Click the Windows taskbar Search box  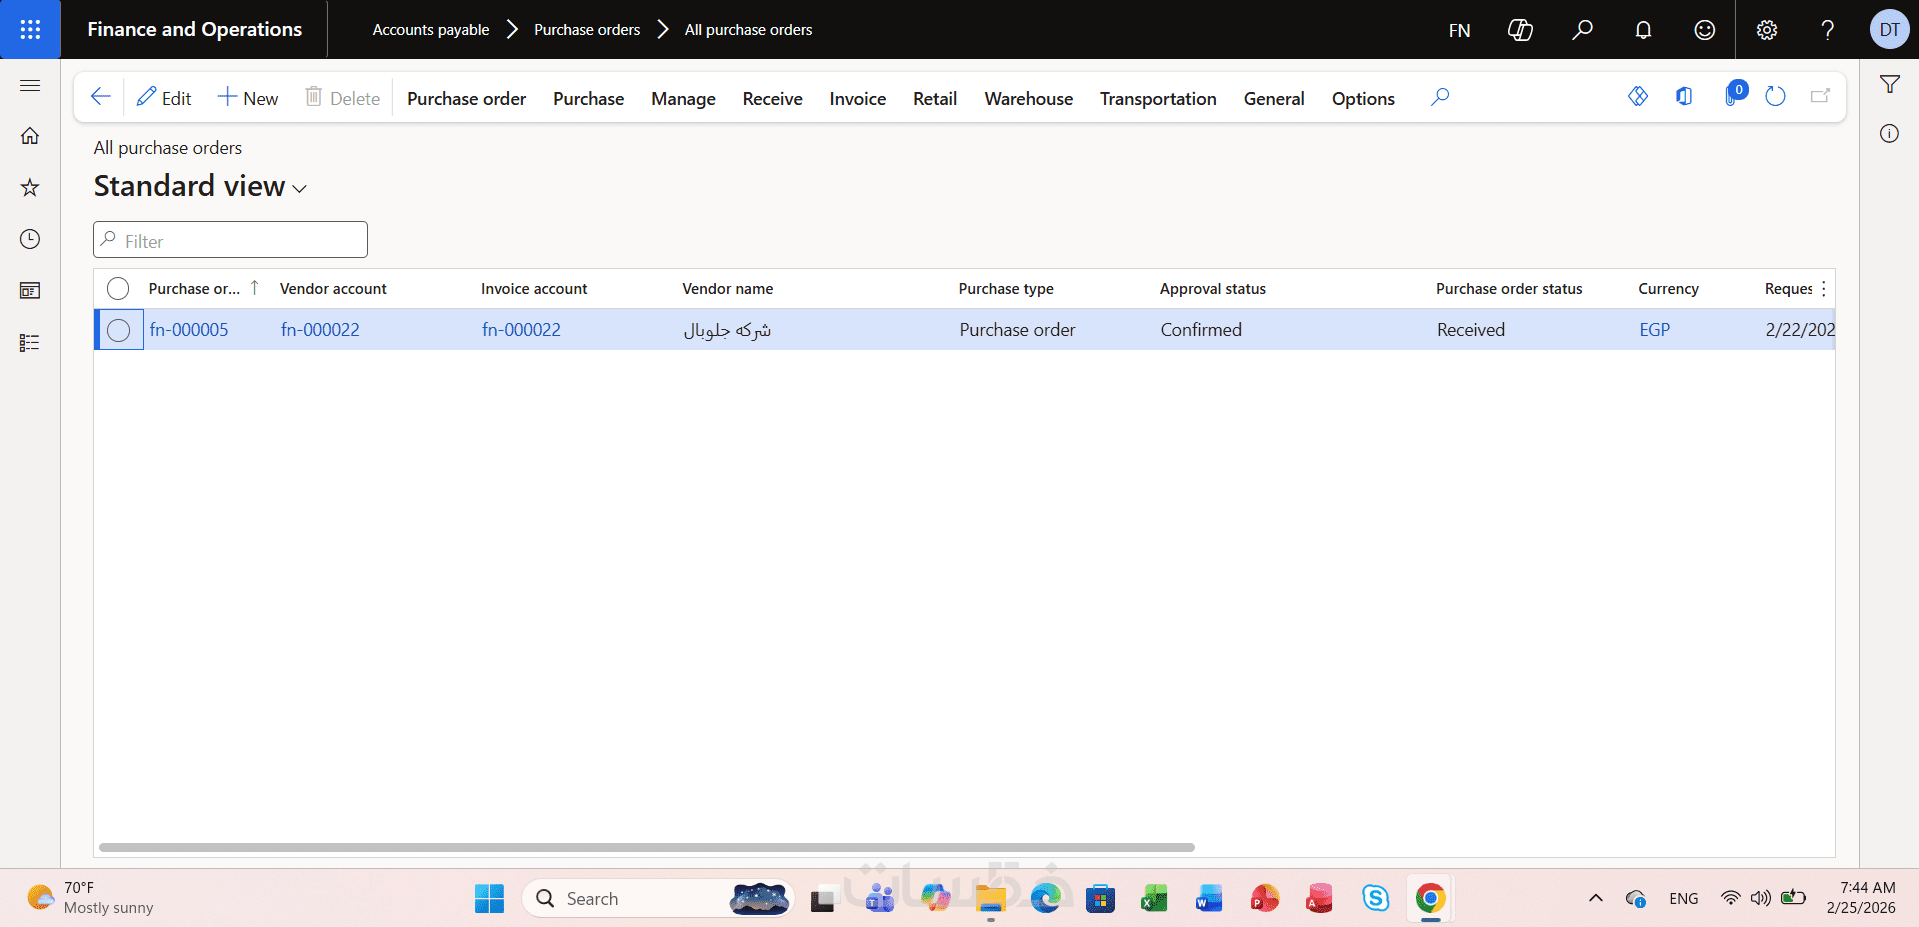pyautogui.click(x=658, y=898)
